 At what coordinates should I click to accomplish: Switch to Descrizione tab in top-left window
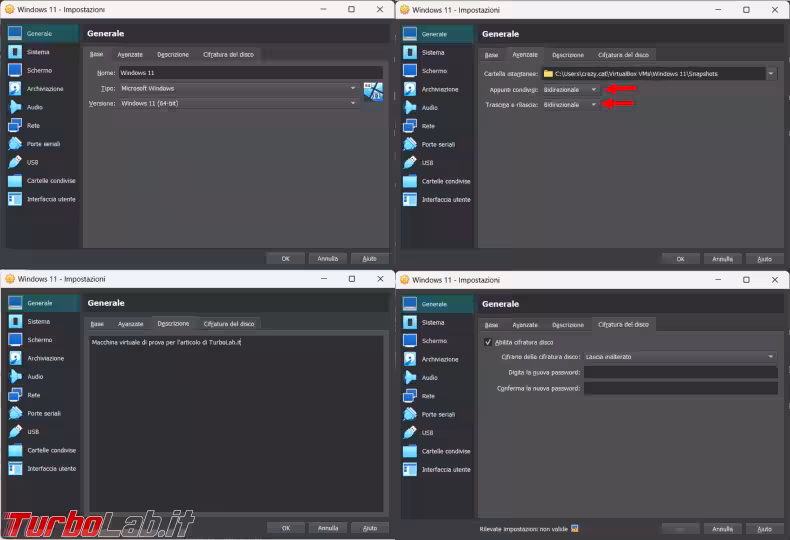tap(173, 54)
